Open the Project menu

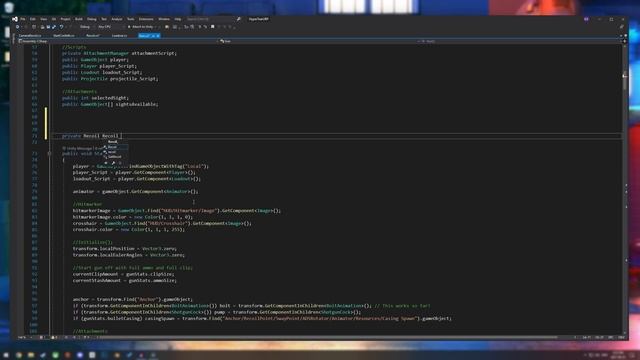point(65,19)
